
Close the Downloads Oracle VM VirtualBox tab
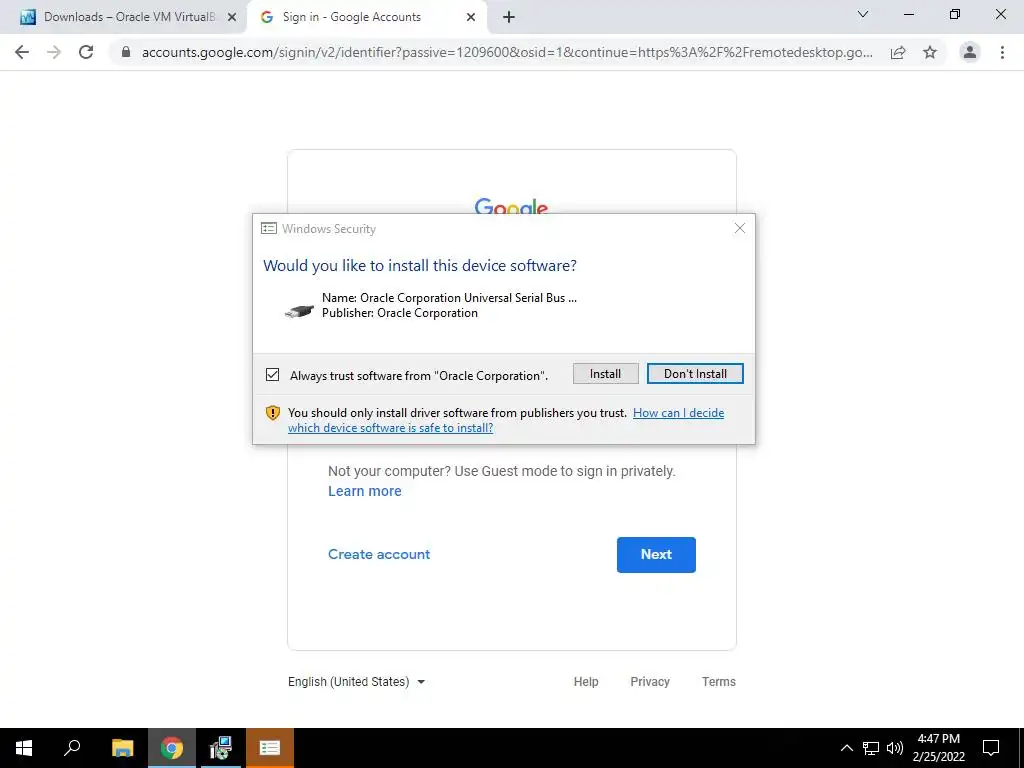[x=232, y=17]
